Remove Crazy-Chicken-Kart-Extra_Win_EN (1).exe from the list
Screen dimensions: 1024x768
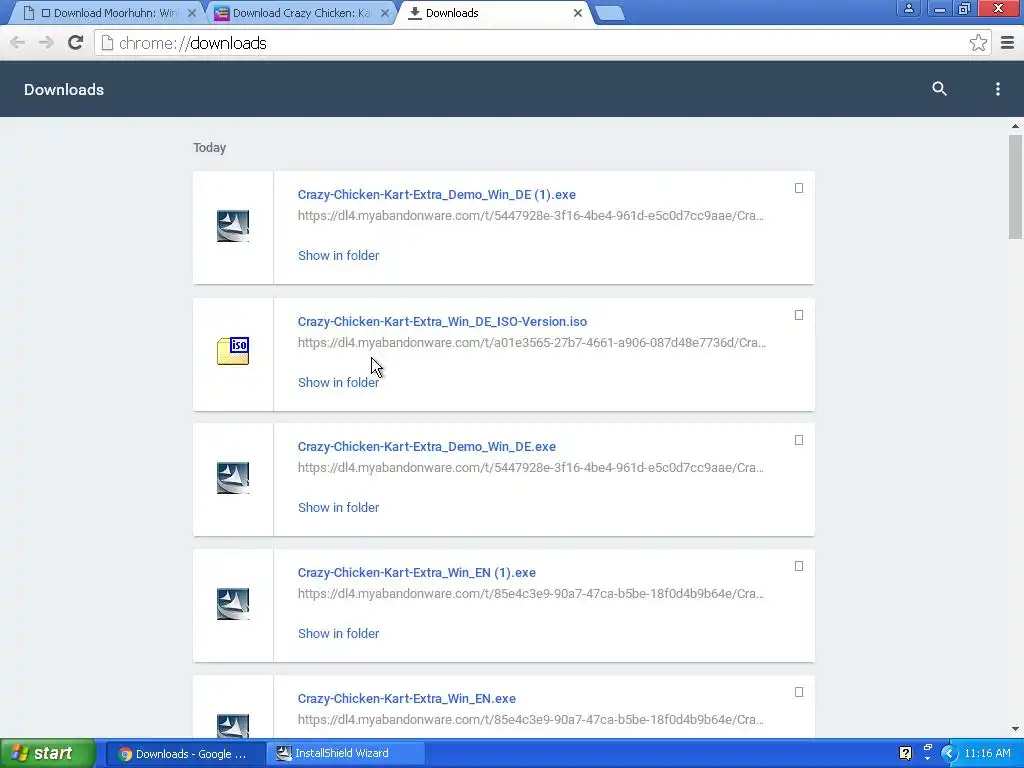(x=799, y=566)
